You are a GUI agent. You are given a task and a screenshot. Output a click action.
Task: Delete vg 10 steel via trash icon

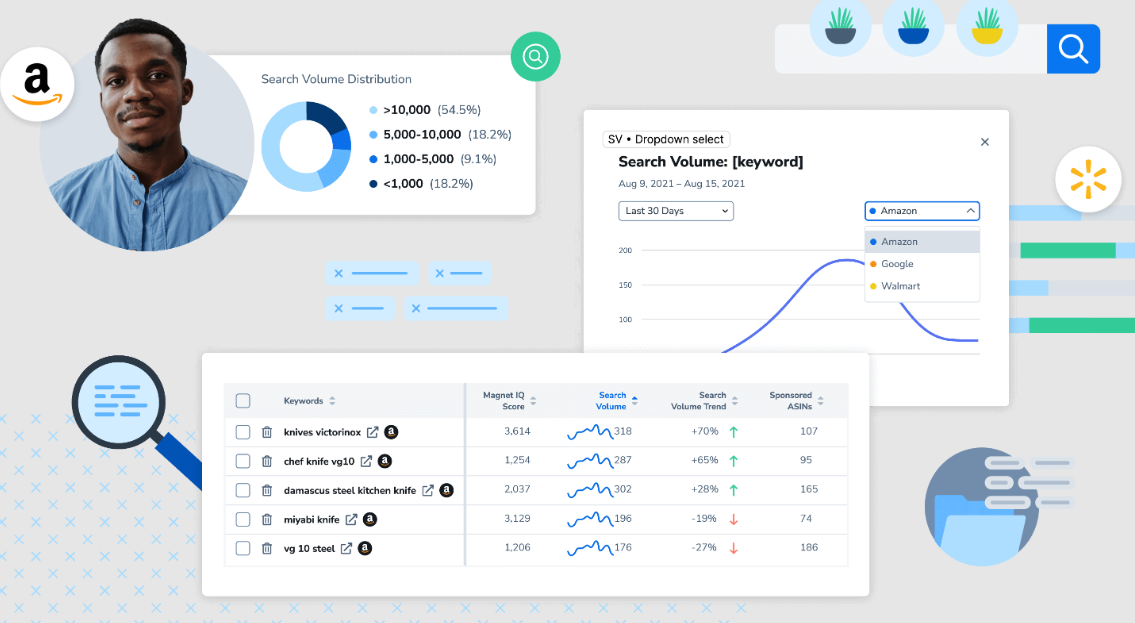pos(266,548)
